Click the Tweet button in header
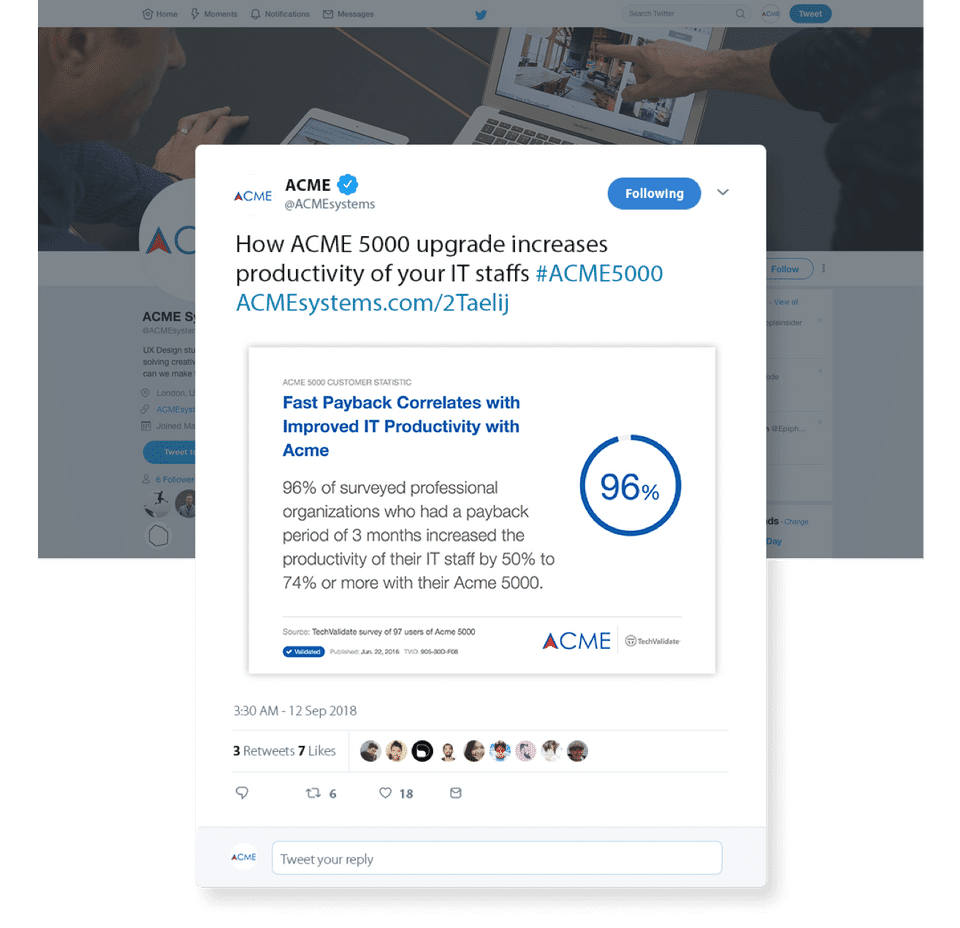 point(810,13)
